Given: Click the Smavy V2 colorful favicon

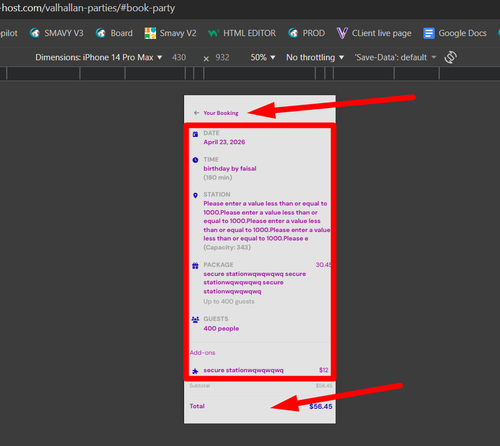Looking at the screenshot, I should click(x=150, y=33).
